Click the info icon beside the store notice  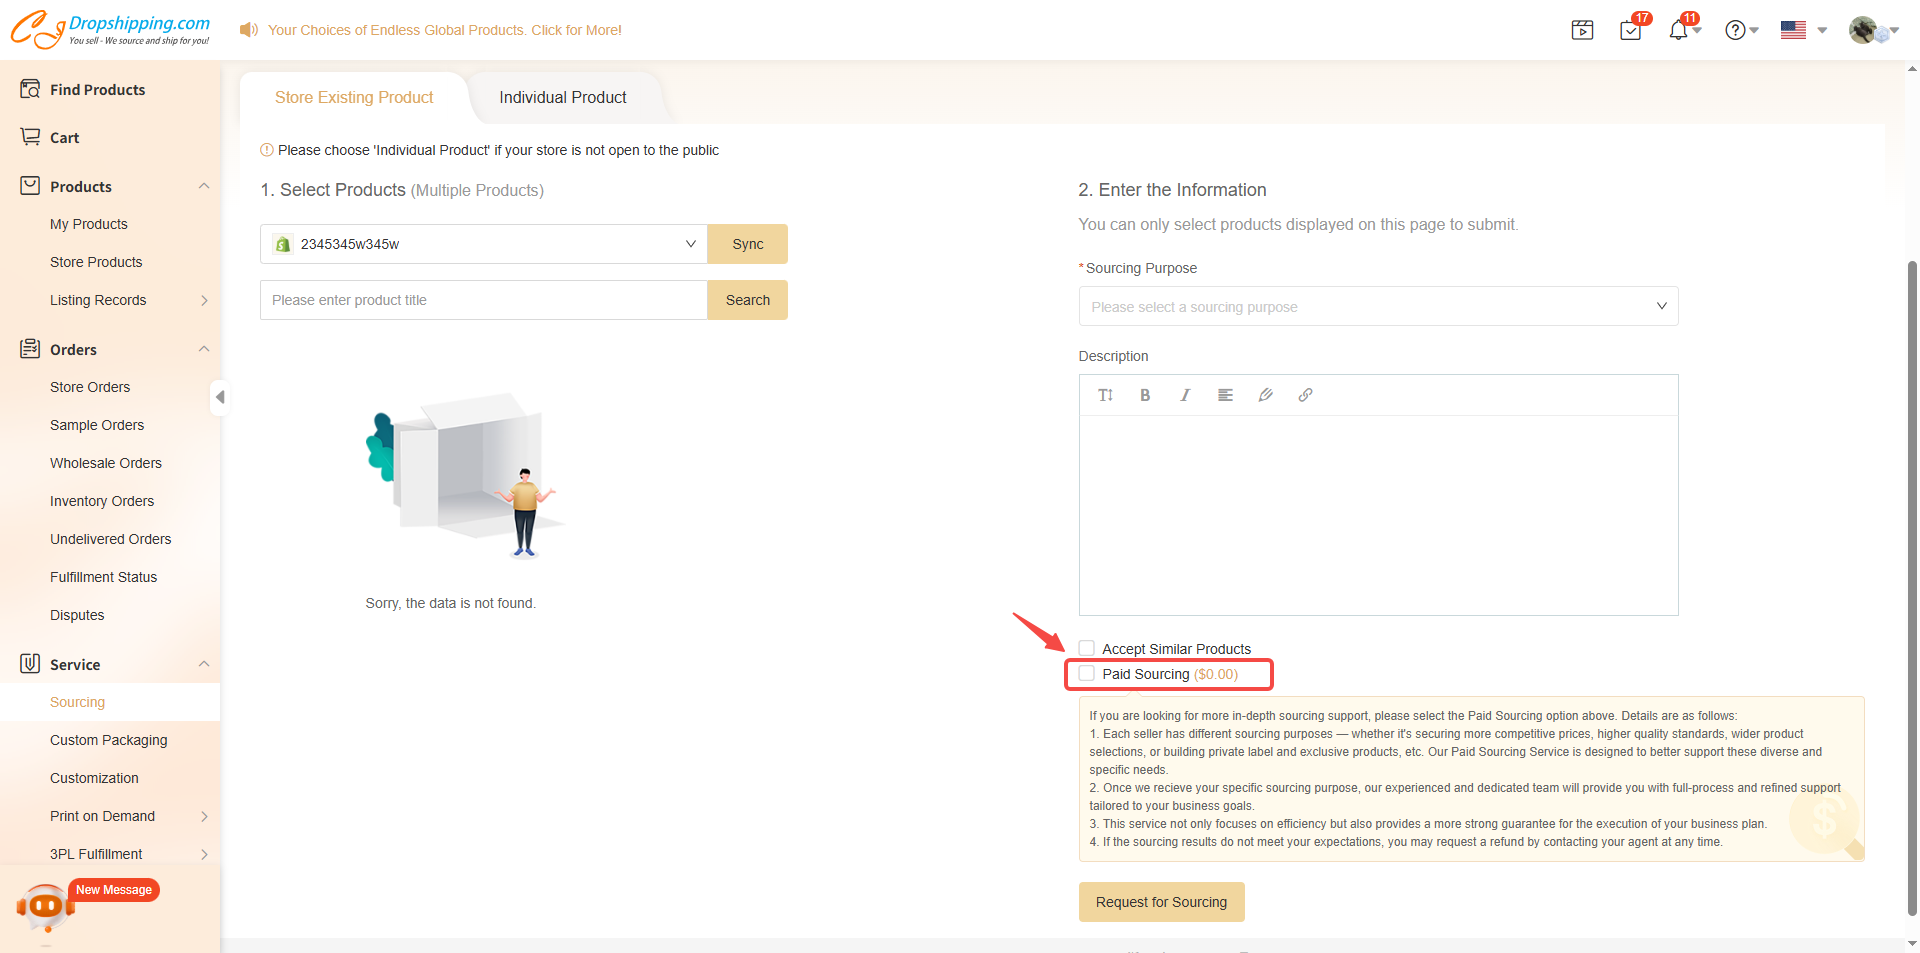coord(267,150)
